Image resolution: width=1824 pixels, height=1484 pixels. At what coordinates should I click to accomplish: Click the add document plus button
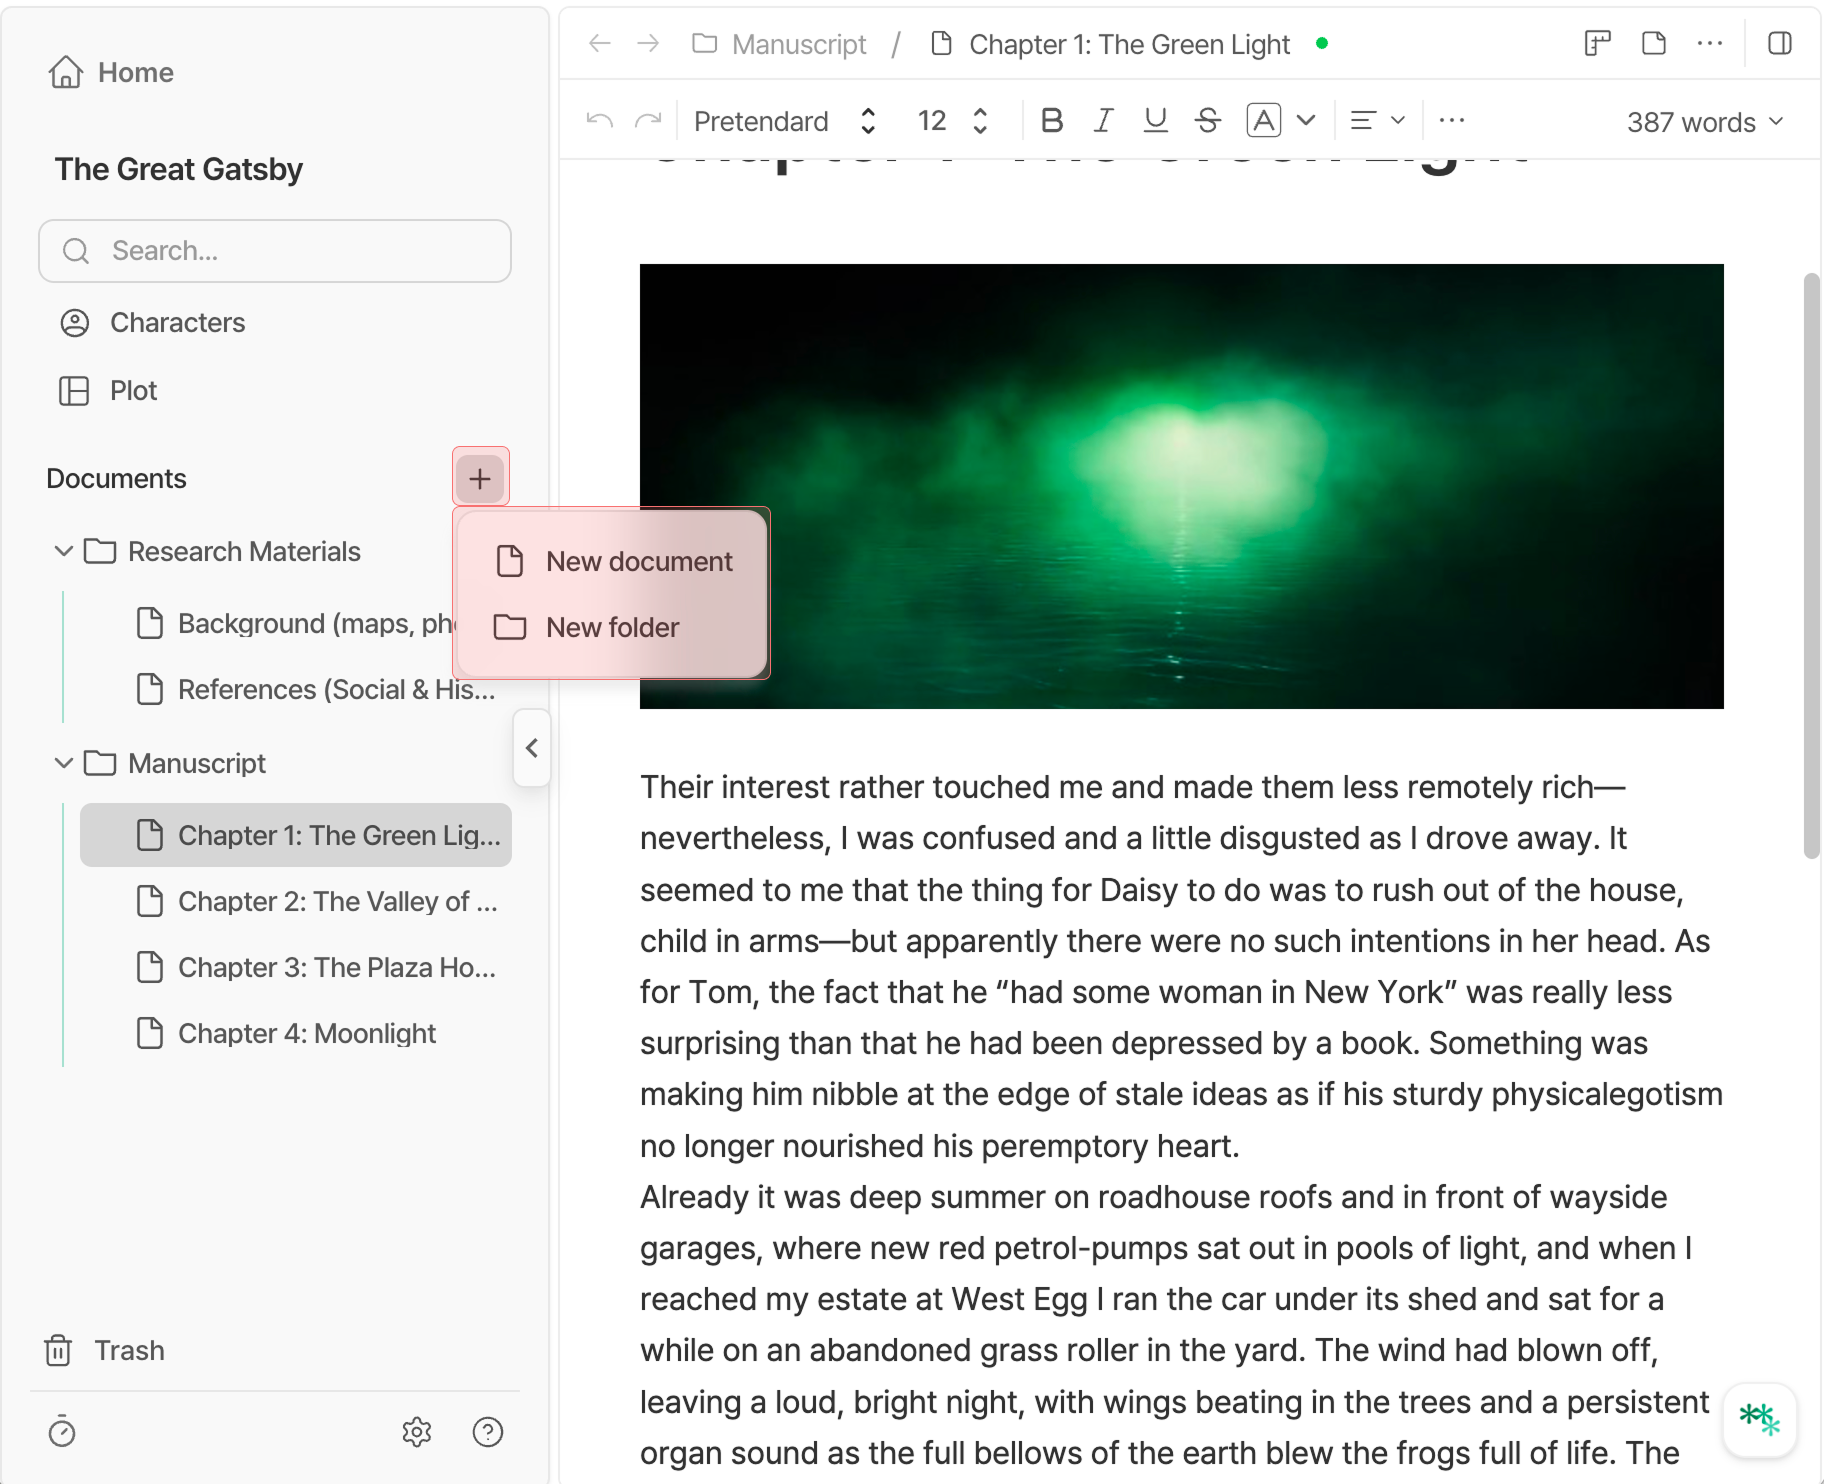pyautogui.click(x=480, y=478)
